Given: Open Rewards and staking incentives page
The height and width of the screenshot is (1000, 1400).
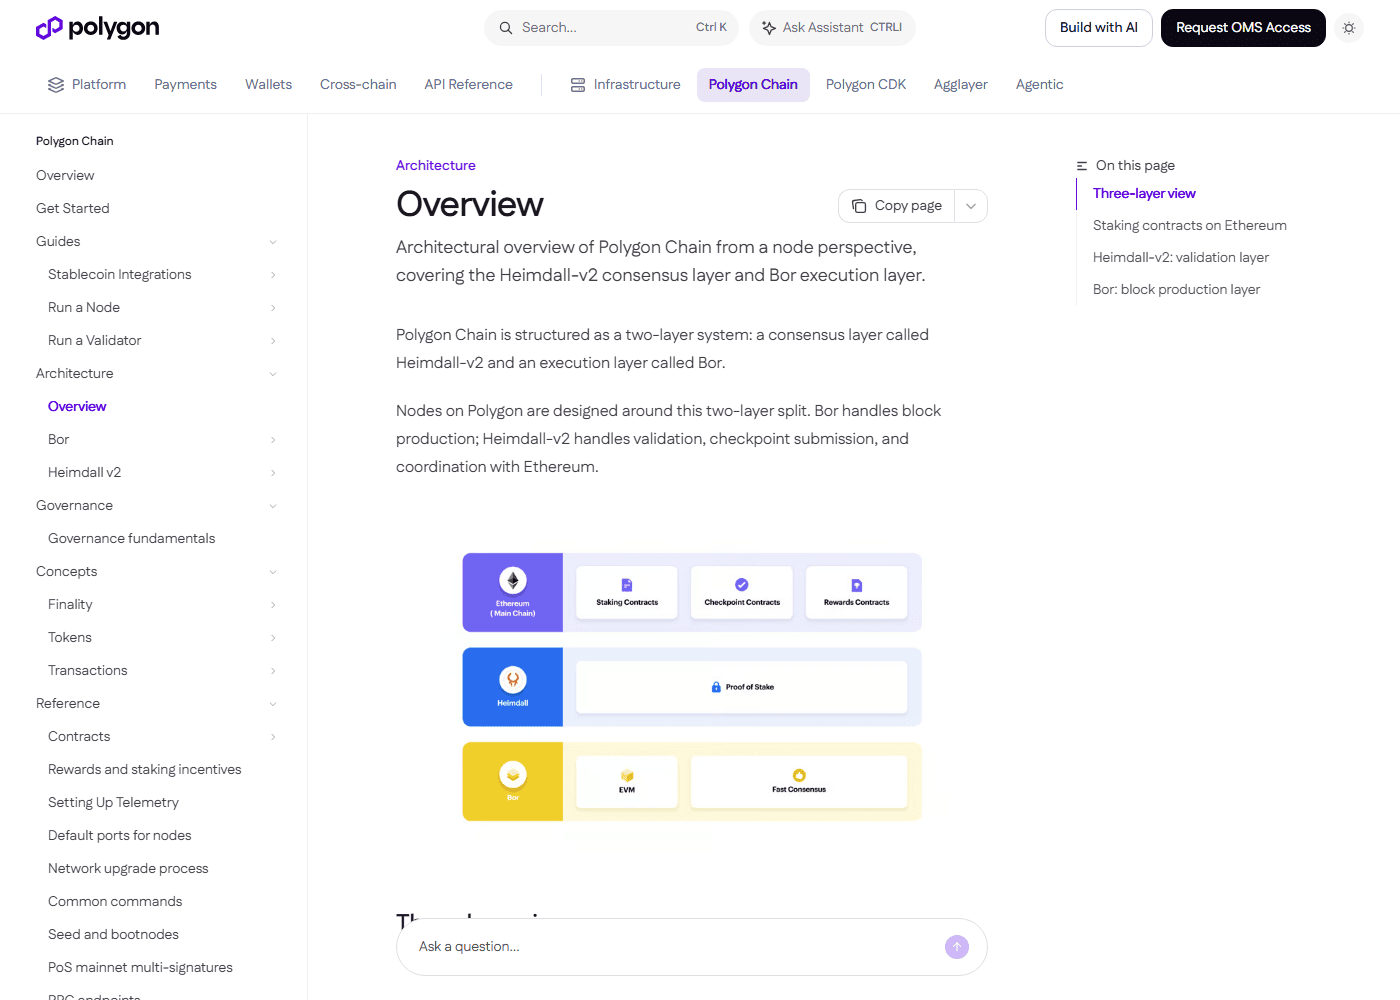Looking at the screenshot, I should [x=145, y=770].
